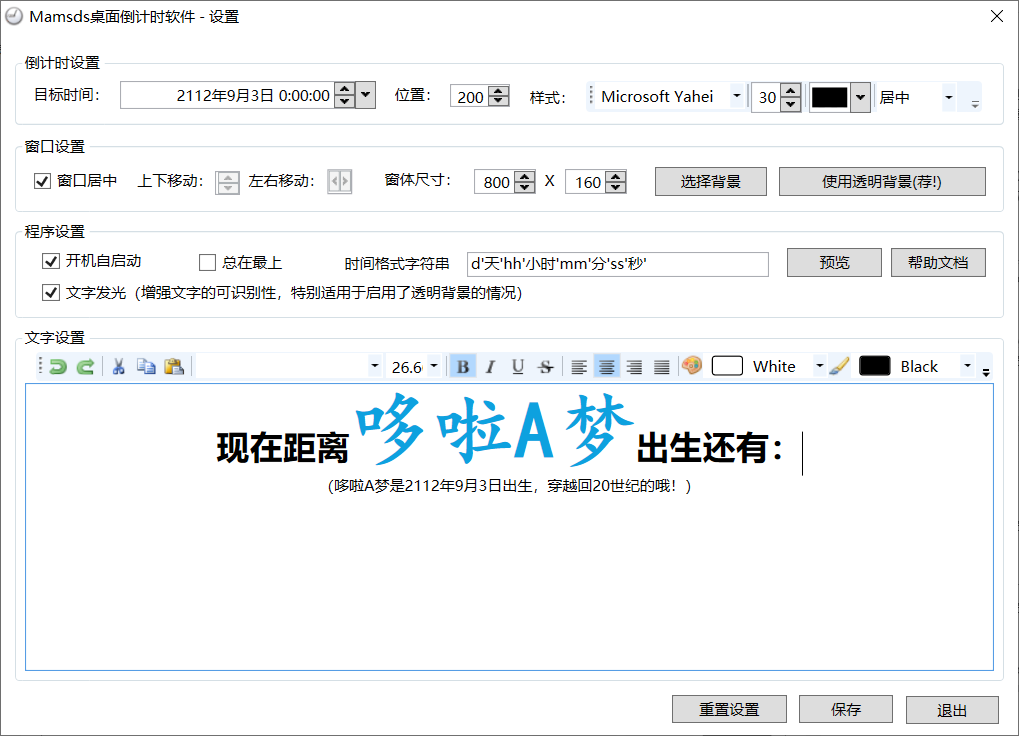
Task: Click the 退出 exit button
Action: [952, 709]
